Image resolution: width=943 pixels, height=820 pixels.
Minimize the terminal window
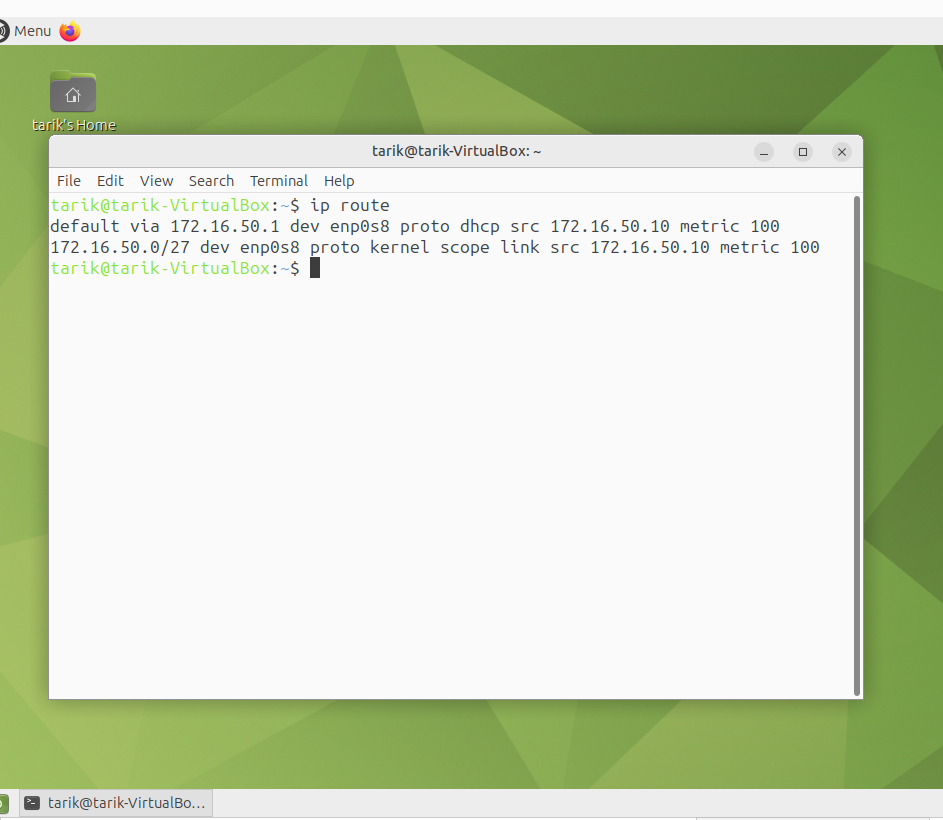click(x=764, y=152)
